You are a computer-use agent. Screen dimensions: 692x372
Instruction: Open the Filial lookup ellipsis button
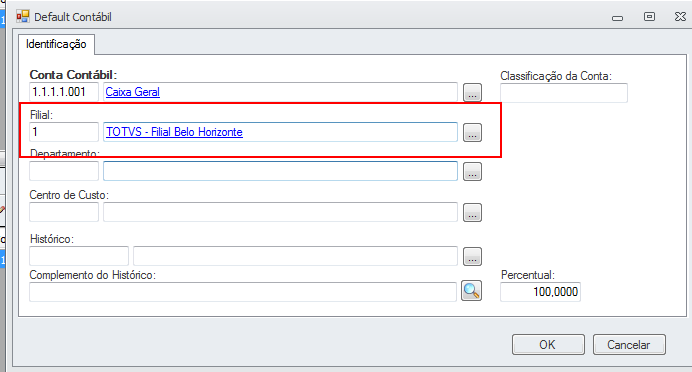(x=472, y=132)
